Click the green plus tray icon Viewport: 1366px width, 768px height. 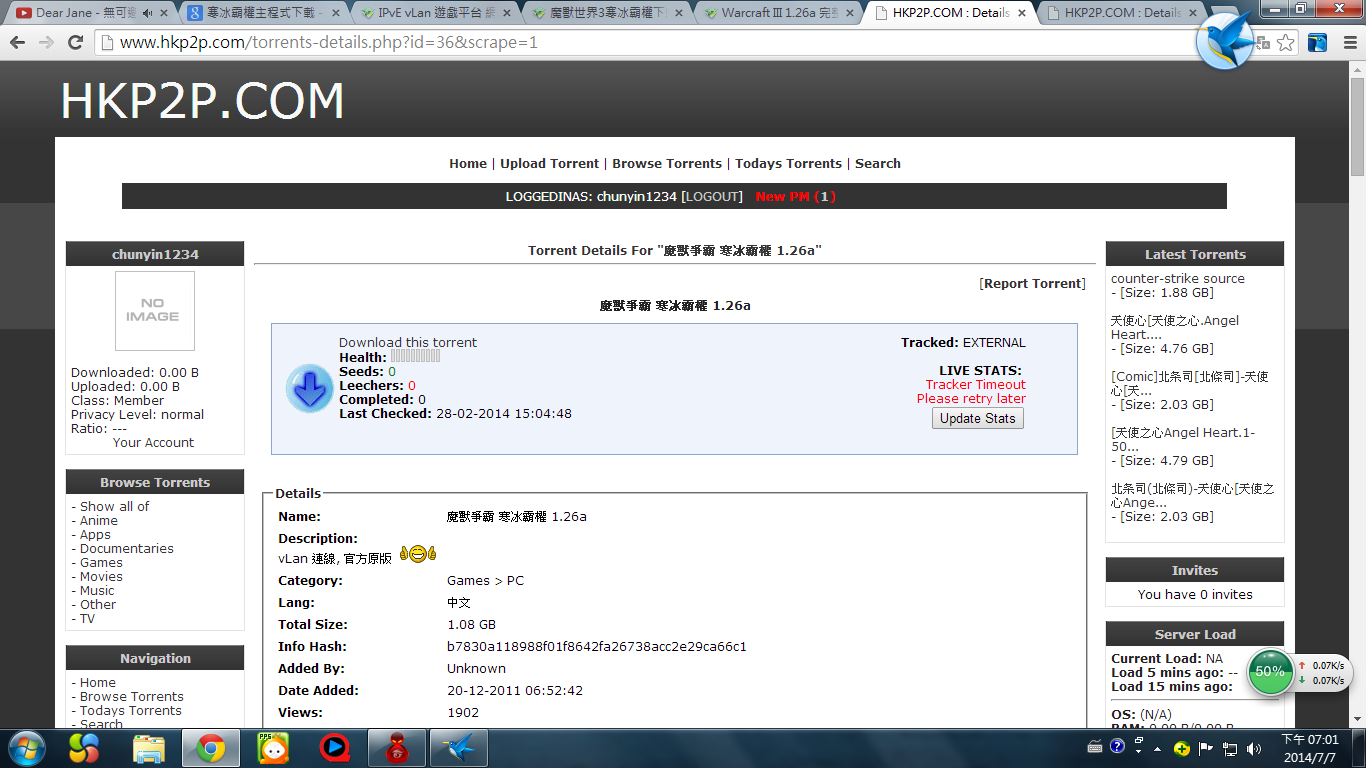pyautogui.click(x=1182, y=748)
